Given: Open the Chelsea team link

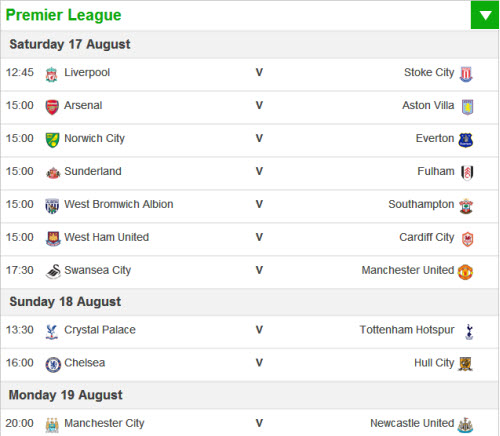Looking at the screenshot, I should pos(85,363).
